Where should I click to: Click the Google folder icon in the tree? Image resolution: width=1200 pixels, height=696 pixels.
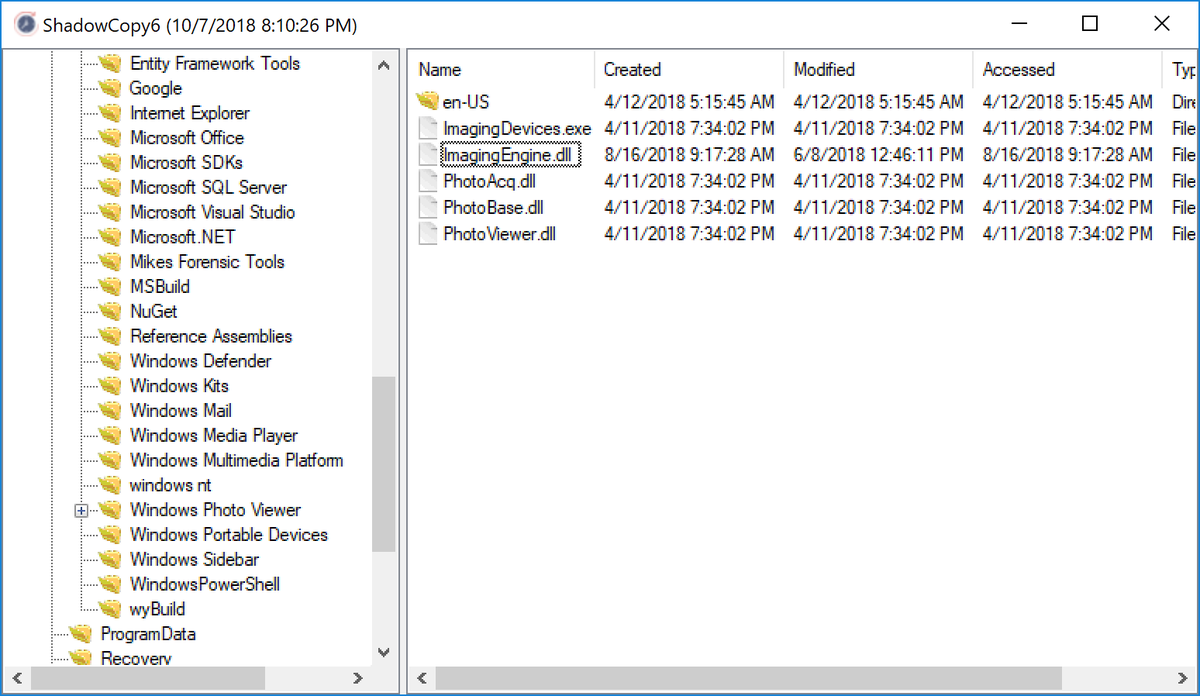coord(109,88)
